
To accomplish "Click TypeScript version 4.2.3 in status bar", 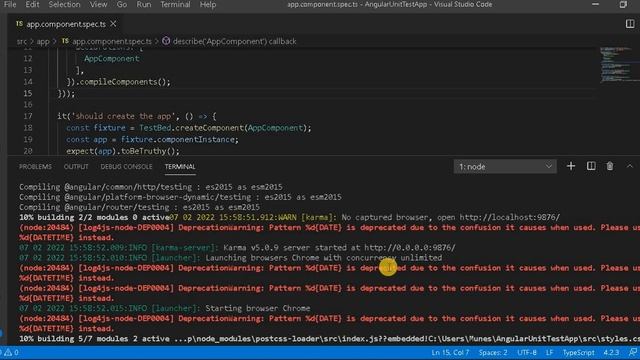I will 611,352.
